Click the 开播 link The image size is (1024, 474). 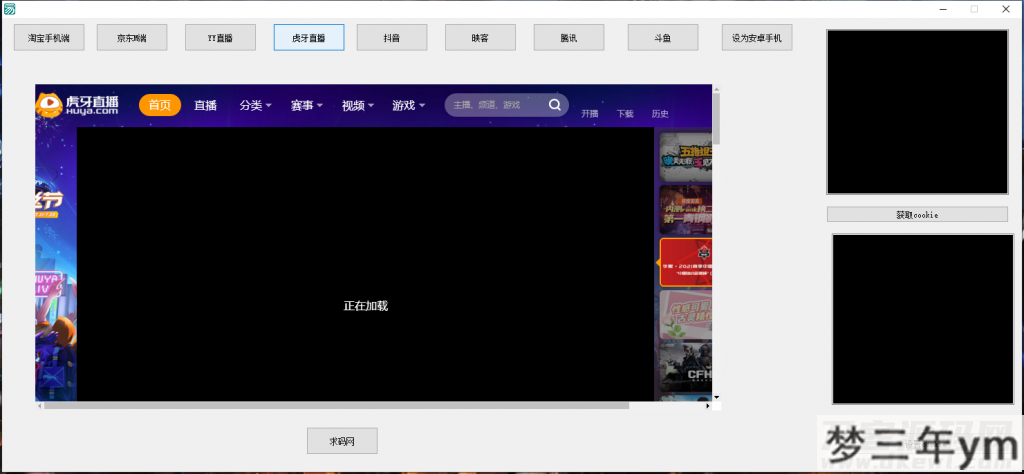[x=590, y=114]
